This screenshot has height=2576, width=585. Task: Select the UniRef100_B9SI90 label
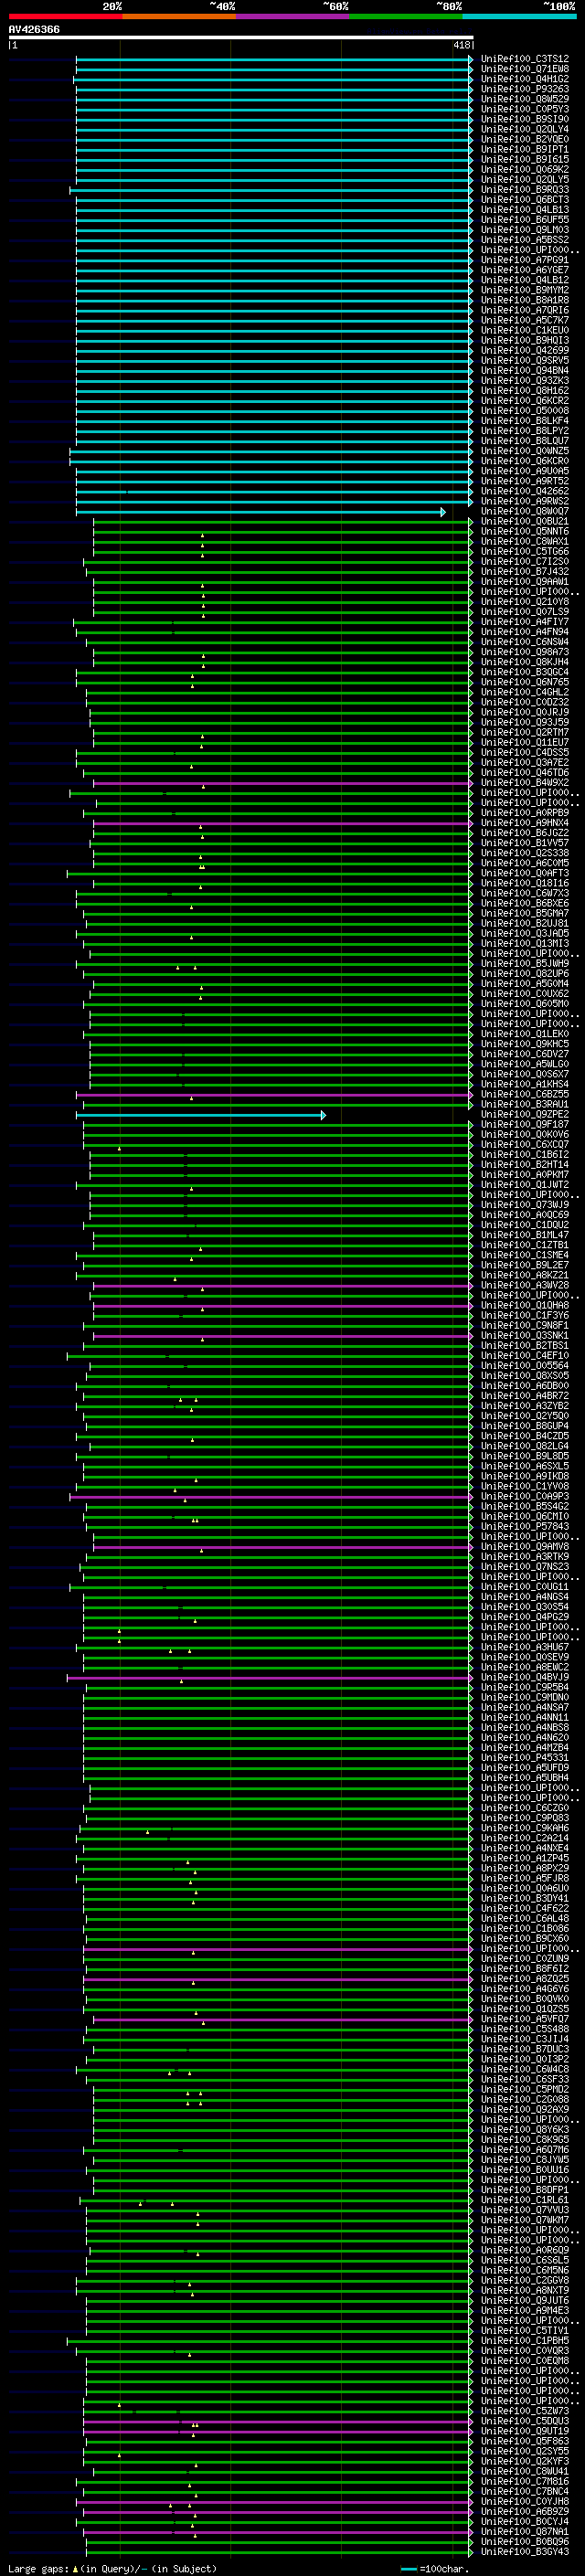click(x=524, y=119)
